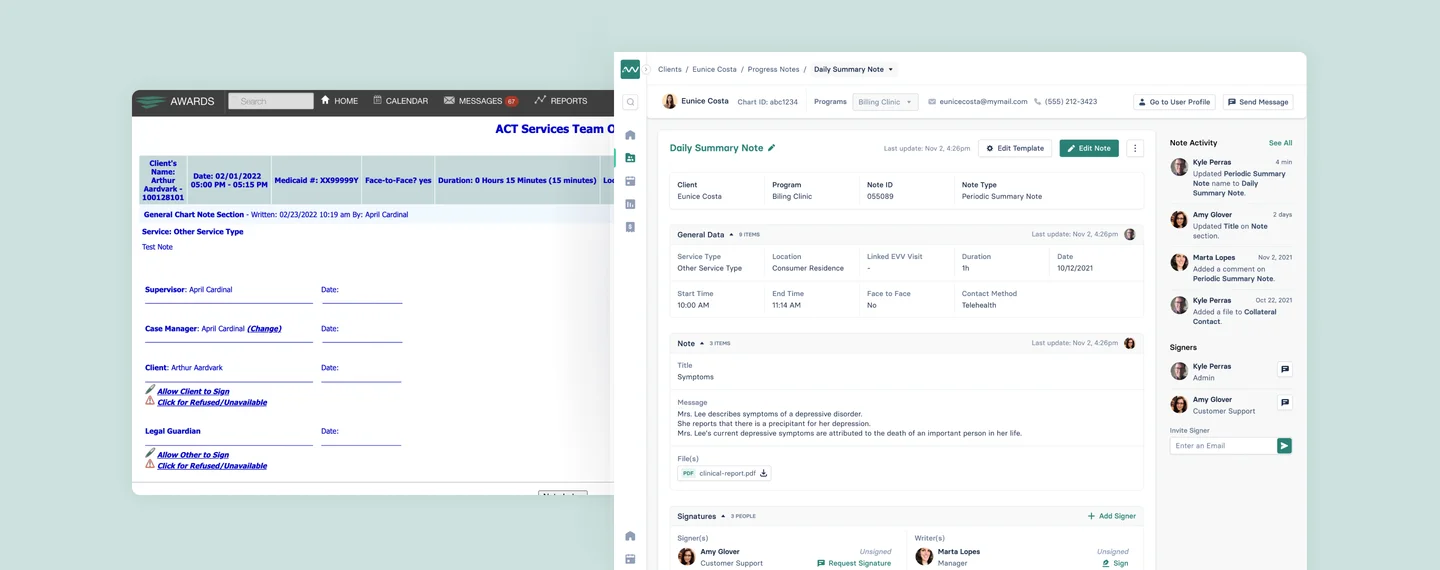Open MESSAGES menu in the AWARDS window

481,101
